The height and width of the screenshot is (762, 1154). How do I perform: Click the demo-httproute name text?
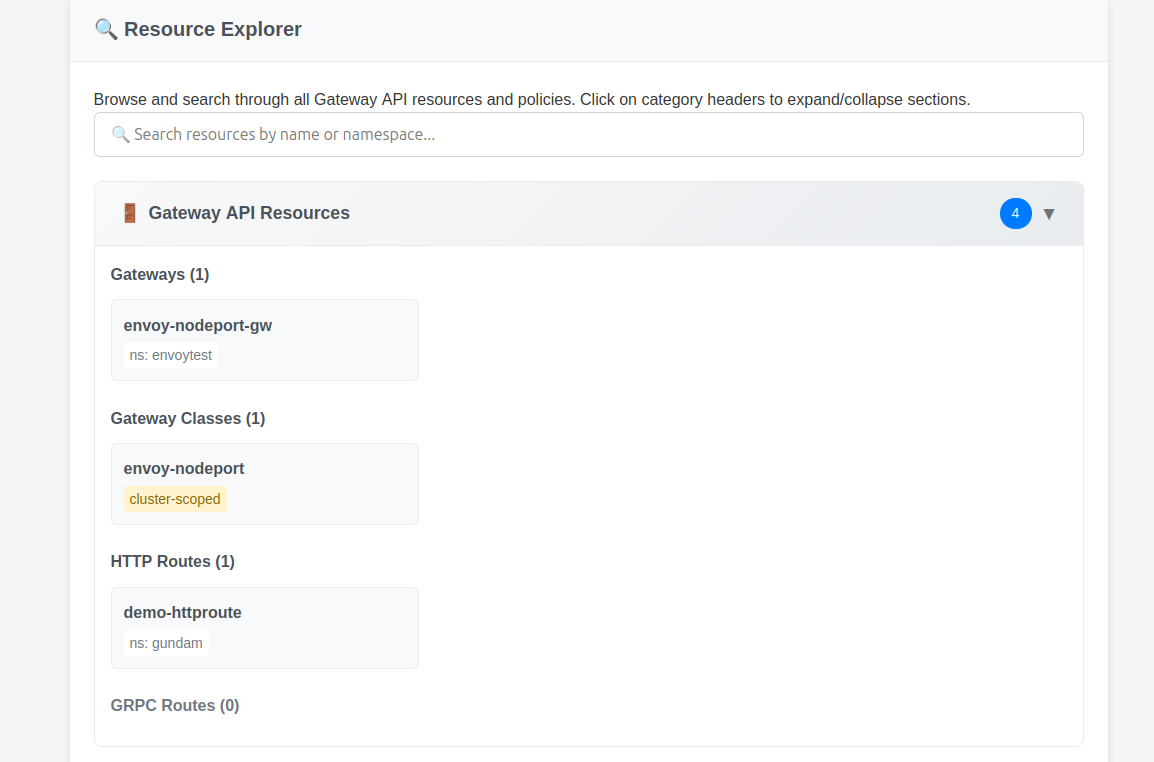(x=183, y=612)
